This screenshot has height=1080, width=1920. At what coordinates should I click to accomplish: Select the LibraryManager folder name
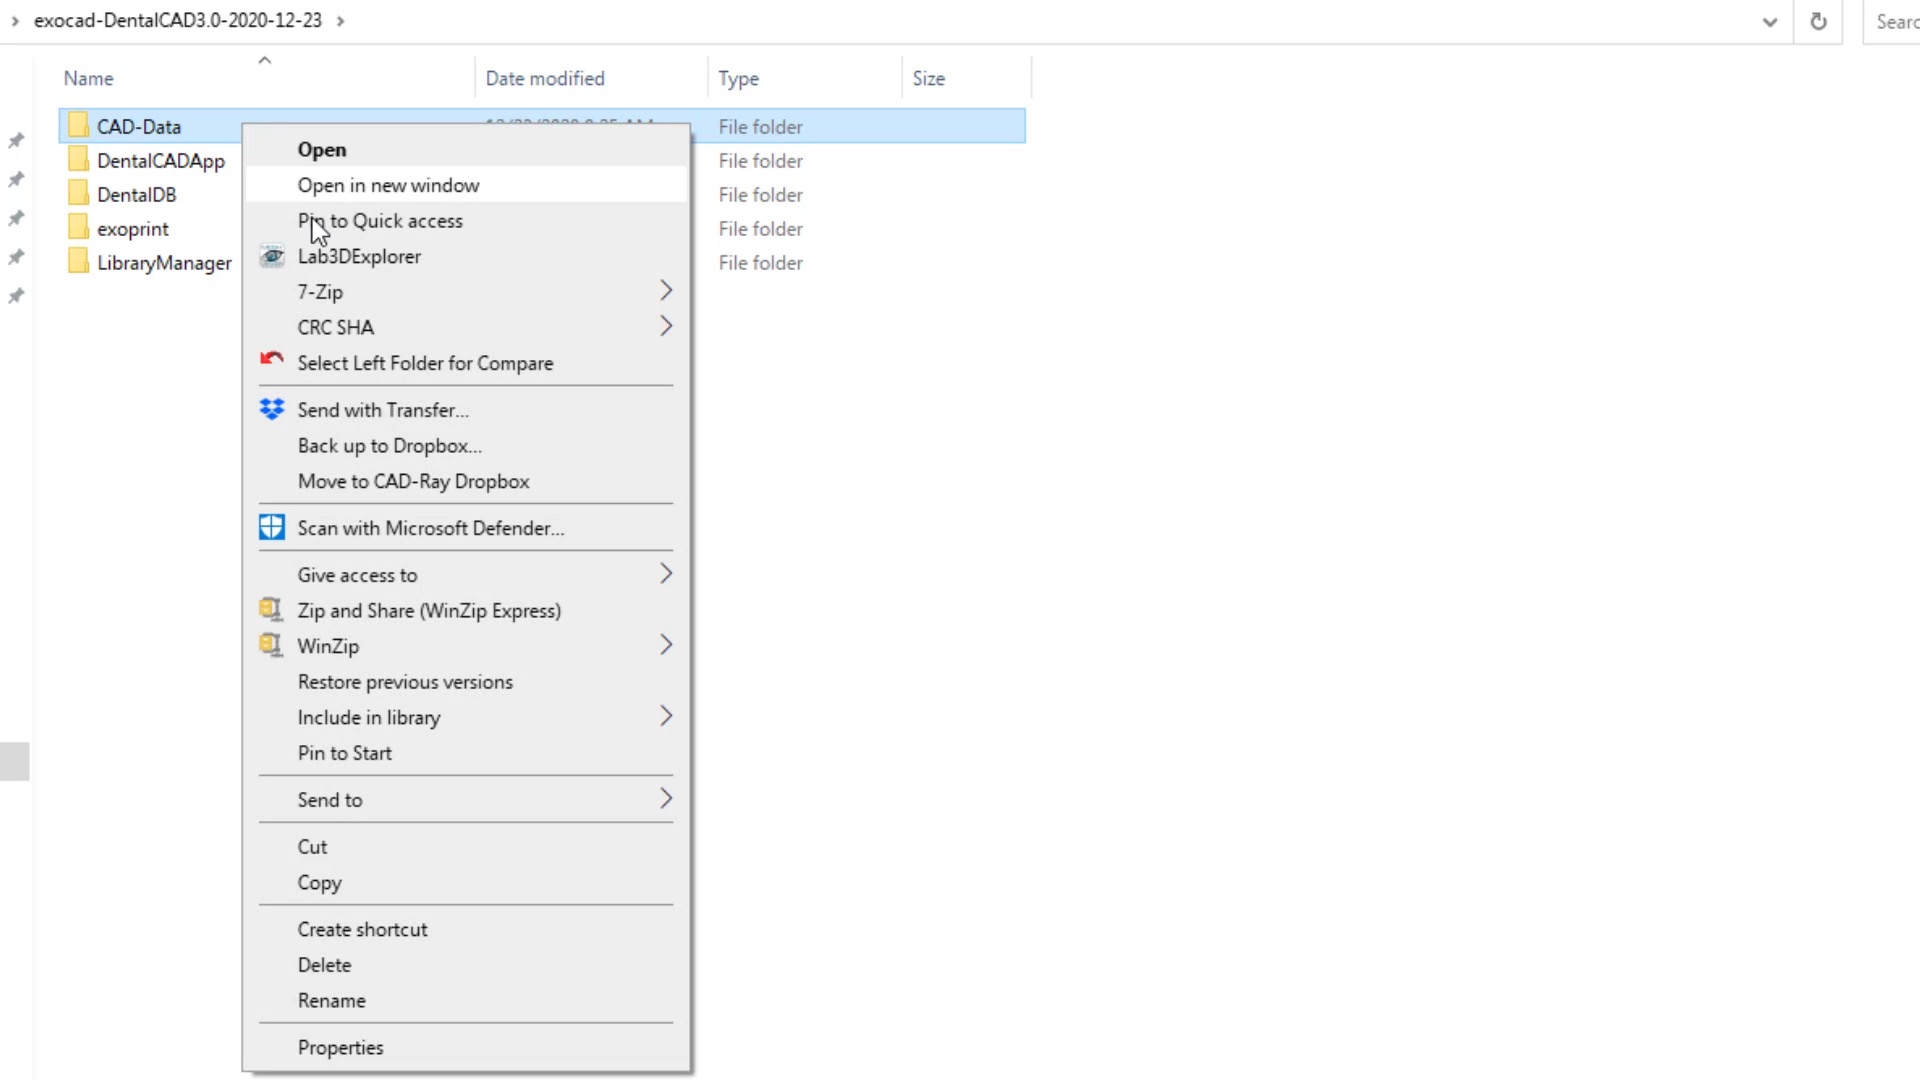pos(164,263)
